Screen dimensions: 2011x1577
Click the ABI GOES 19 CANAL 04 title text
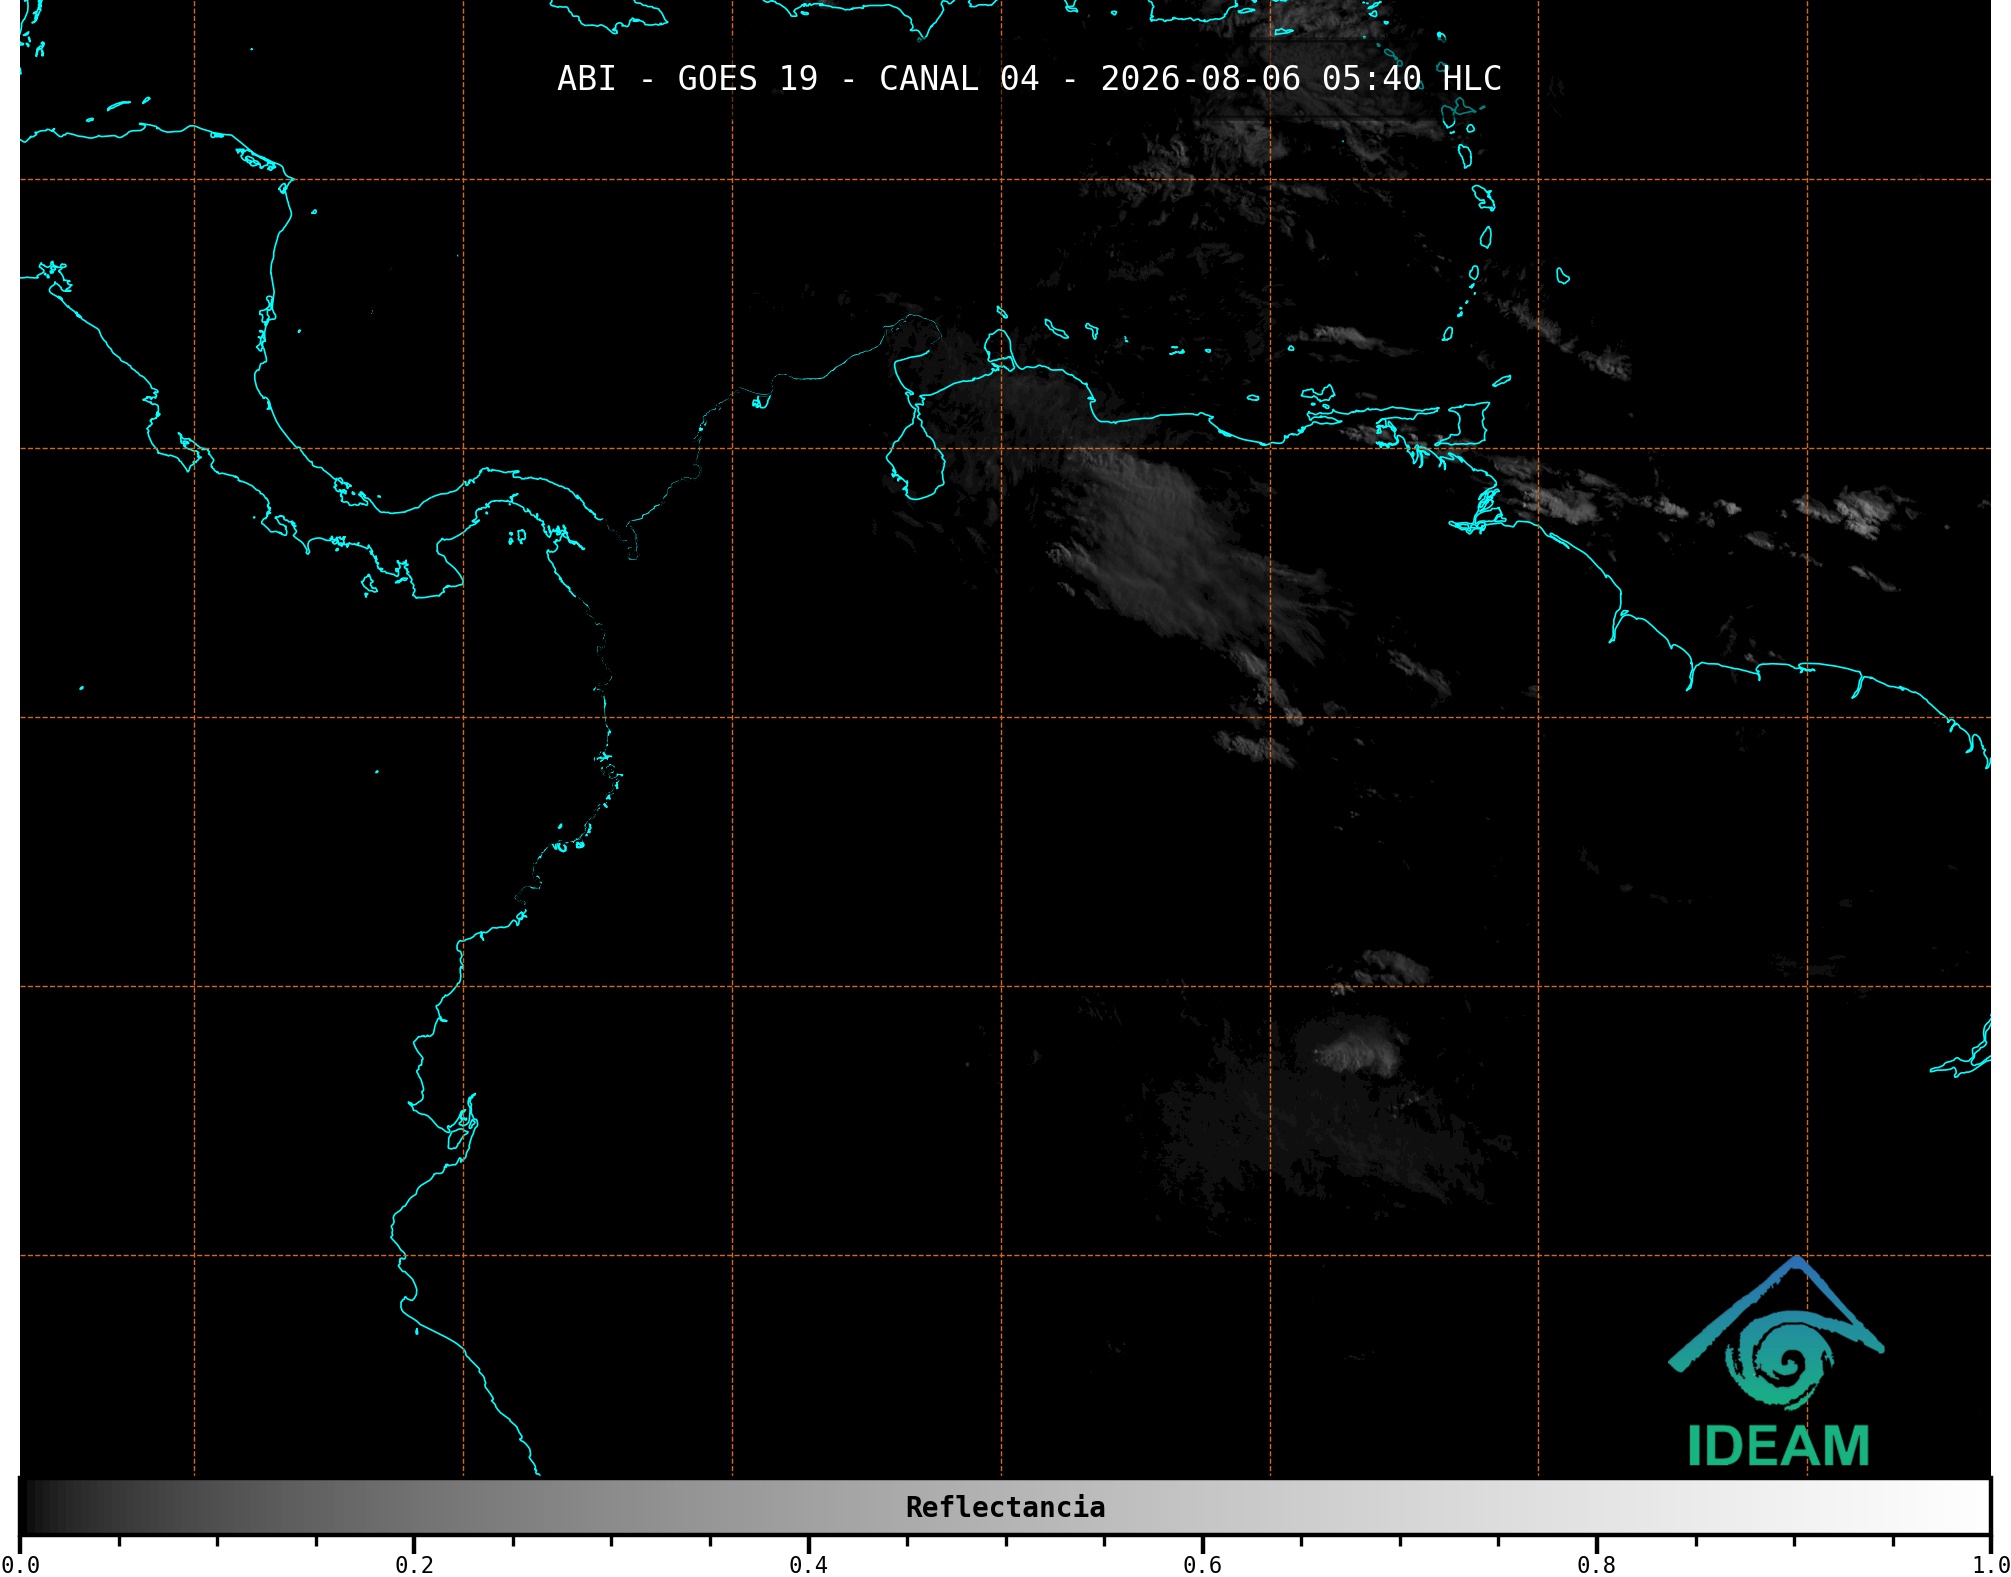1029,79
